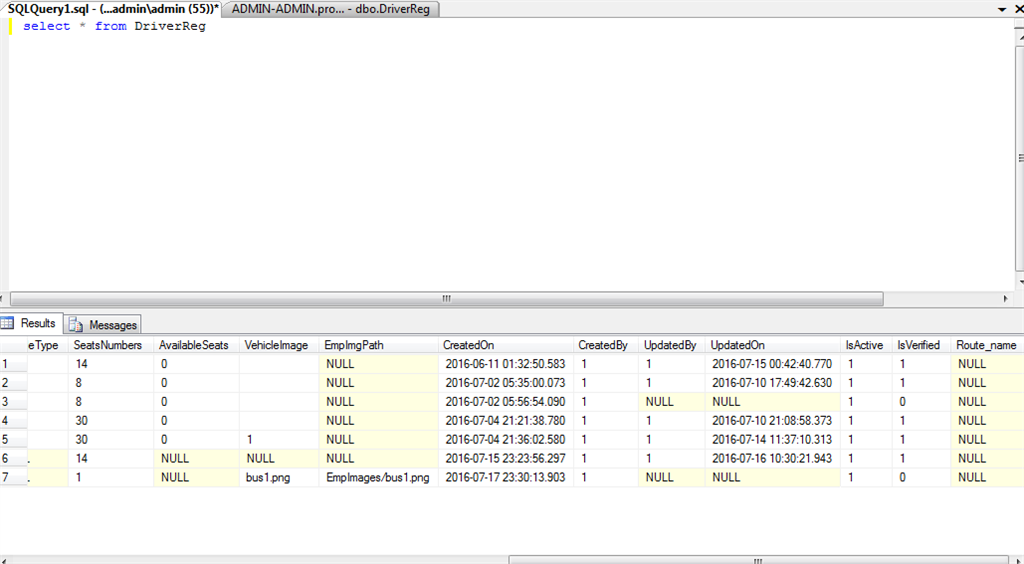The image size is (1024, 564).
Task: Click UpdatedOn cell 2016-07-15 00:42:40.770
Action: coord(772,364)
